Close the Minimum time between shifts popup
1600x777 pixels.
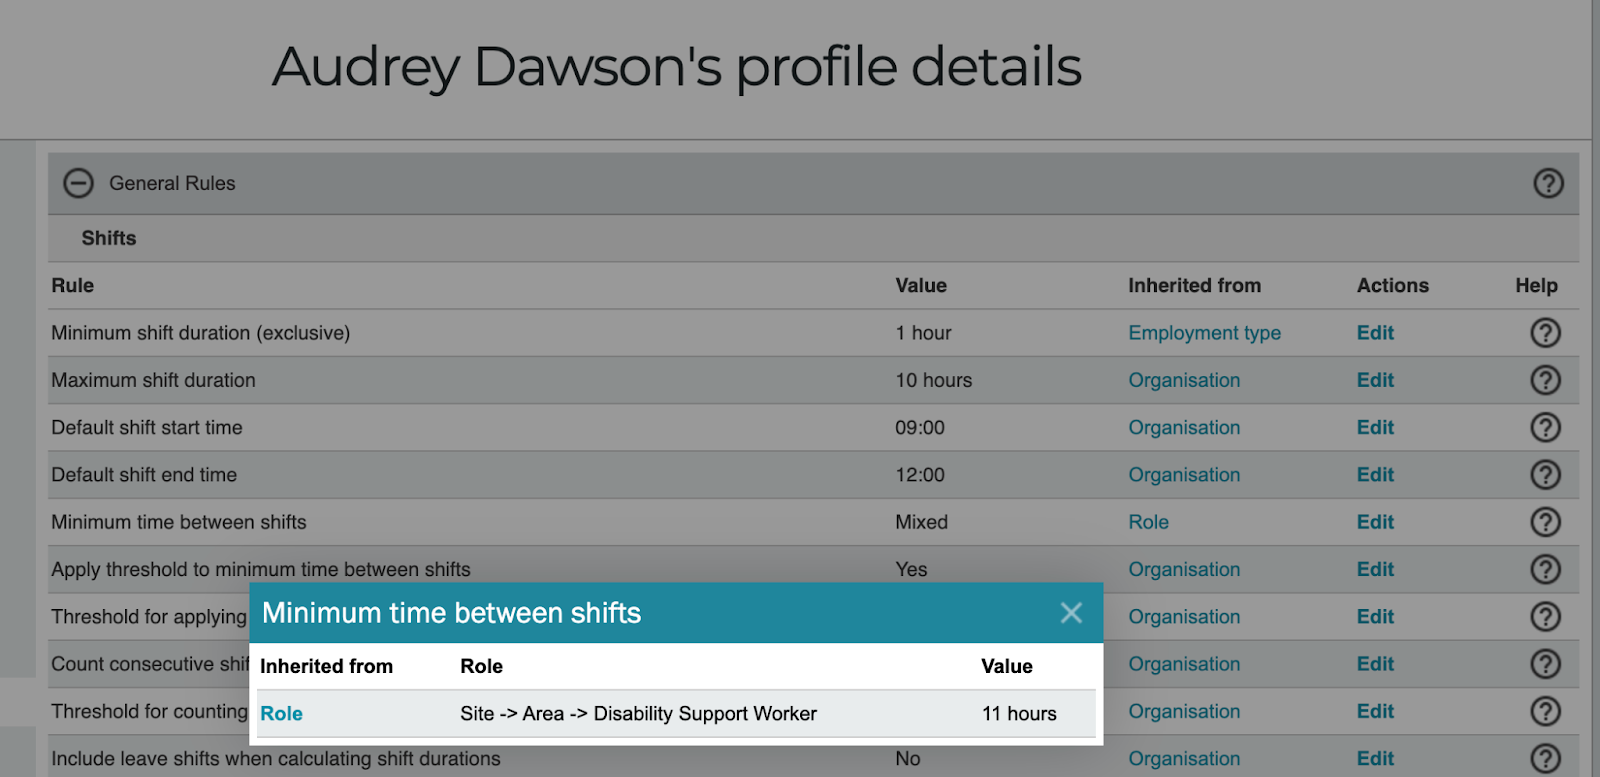coord(1071,613)
